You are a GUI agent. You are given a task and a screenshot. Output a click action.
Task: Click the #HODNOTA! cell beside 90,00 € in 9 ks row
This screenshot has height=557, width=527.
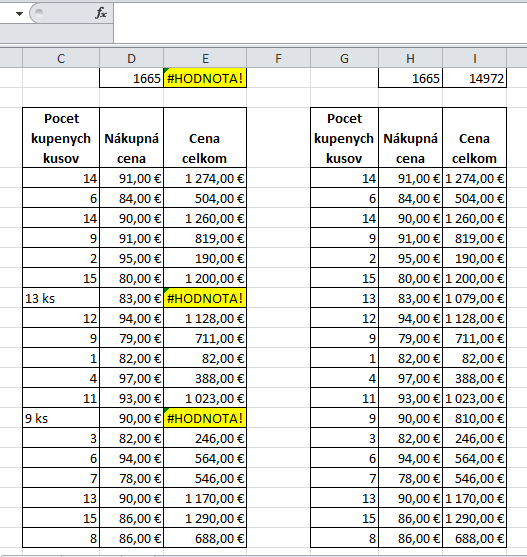[x=205, y=418]
